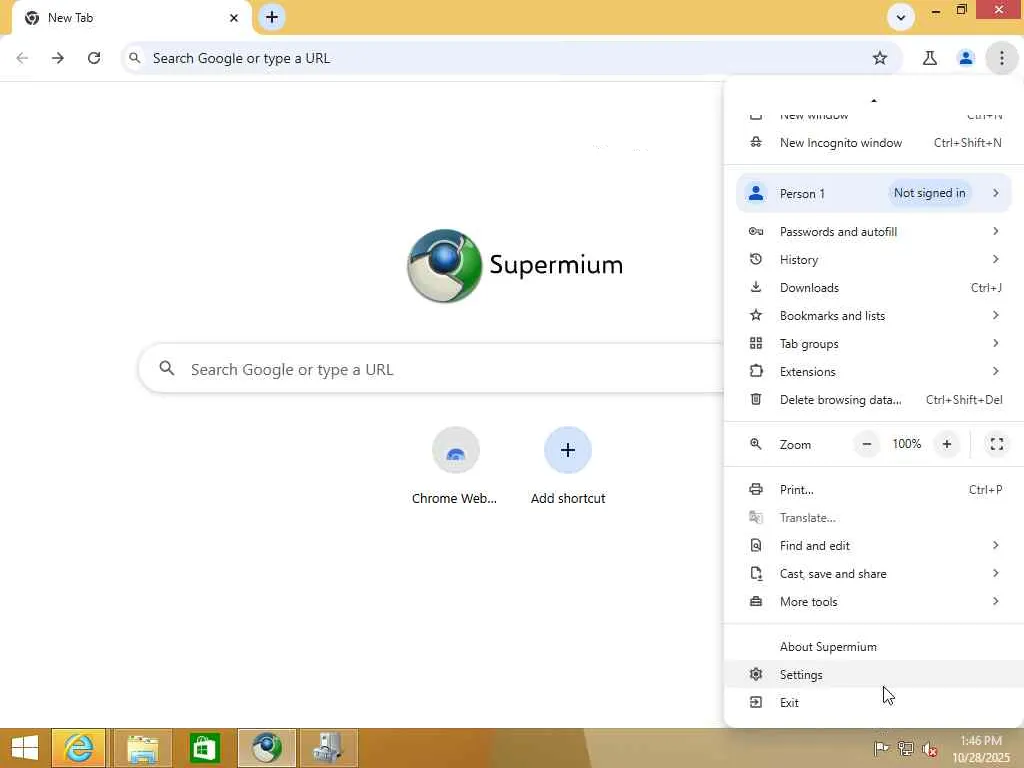1024x768 pixels.
Task: Open More tools submenu
Action: click(874, 601)
